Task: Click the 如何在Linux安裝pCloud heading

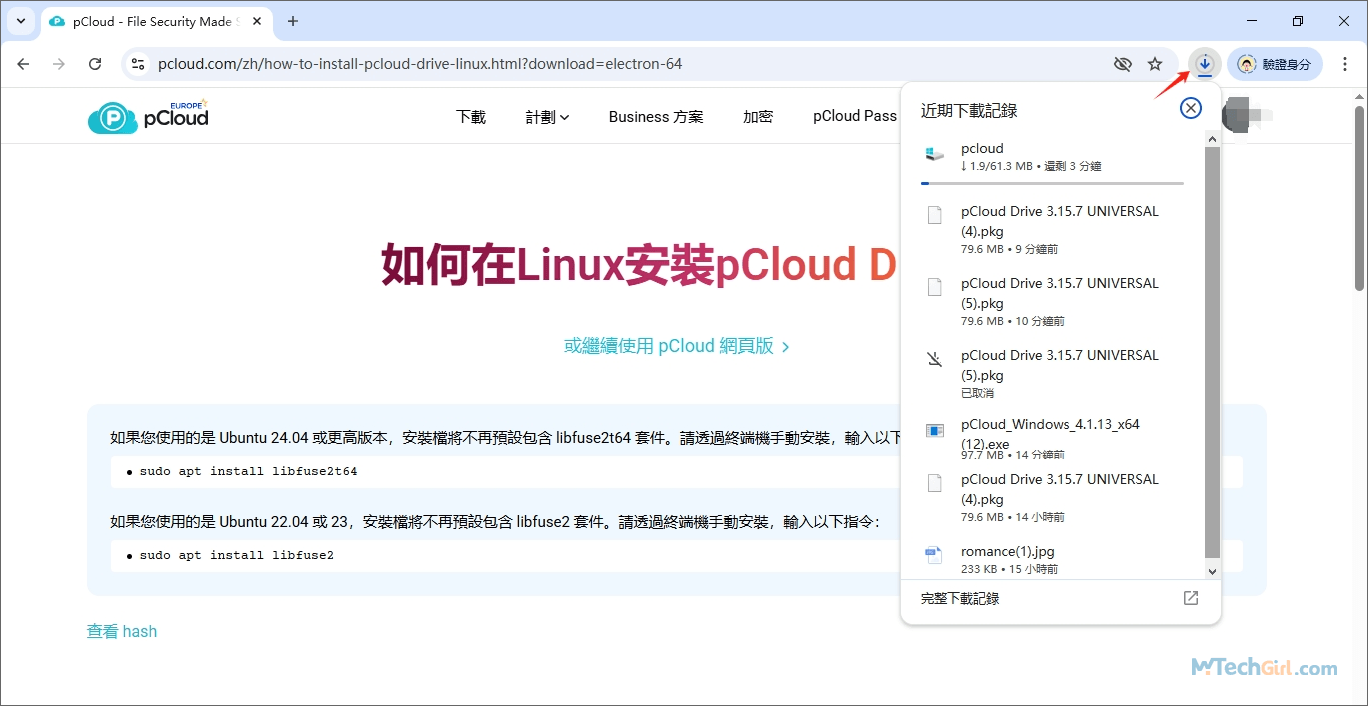Action: [x=638, y=265]
